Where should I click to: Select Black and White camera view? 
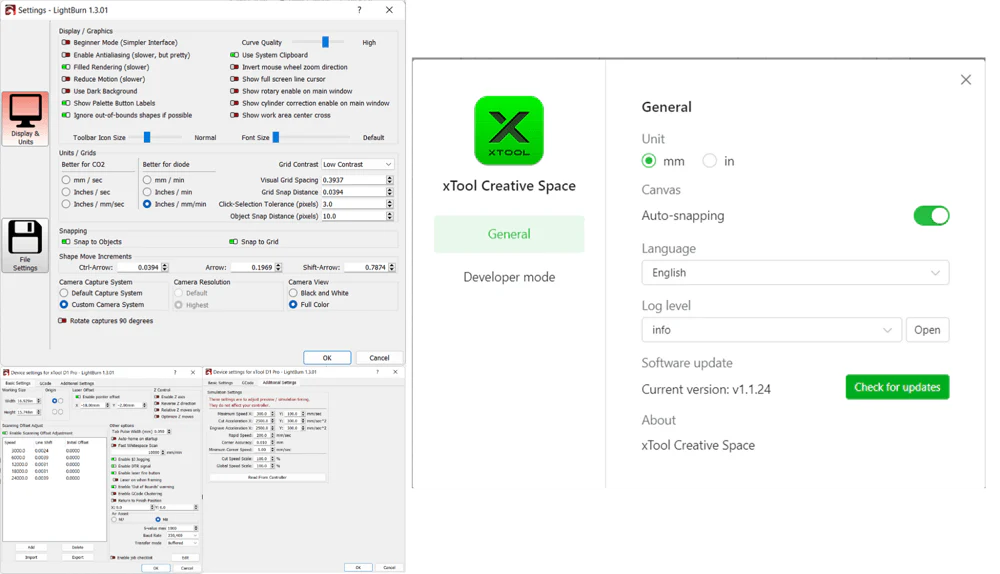pyautogui.click(x=293, y=293)
